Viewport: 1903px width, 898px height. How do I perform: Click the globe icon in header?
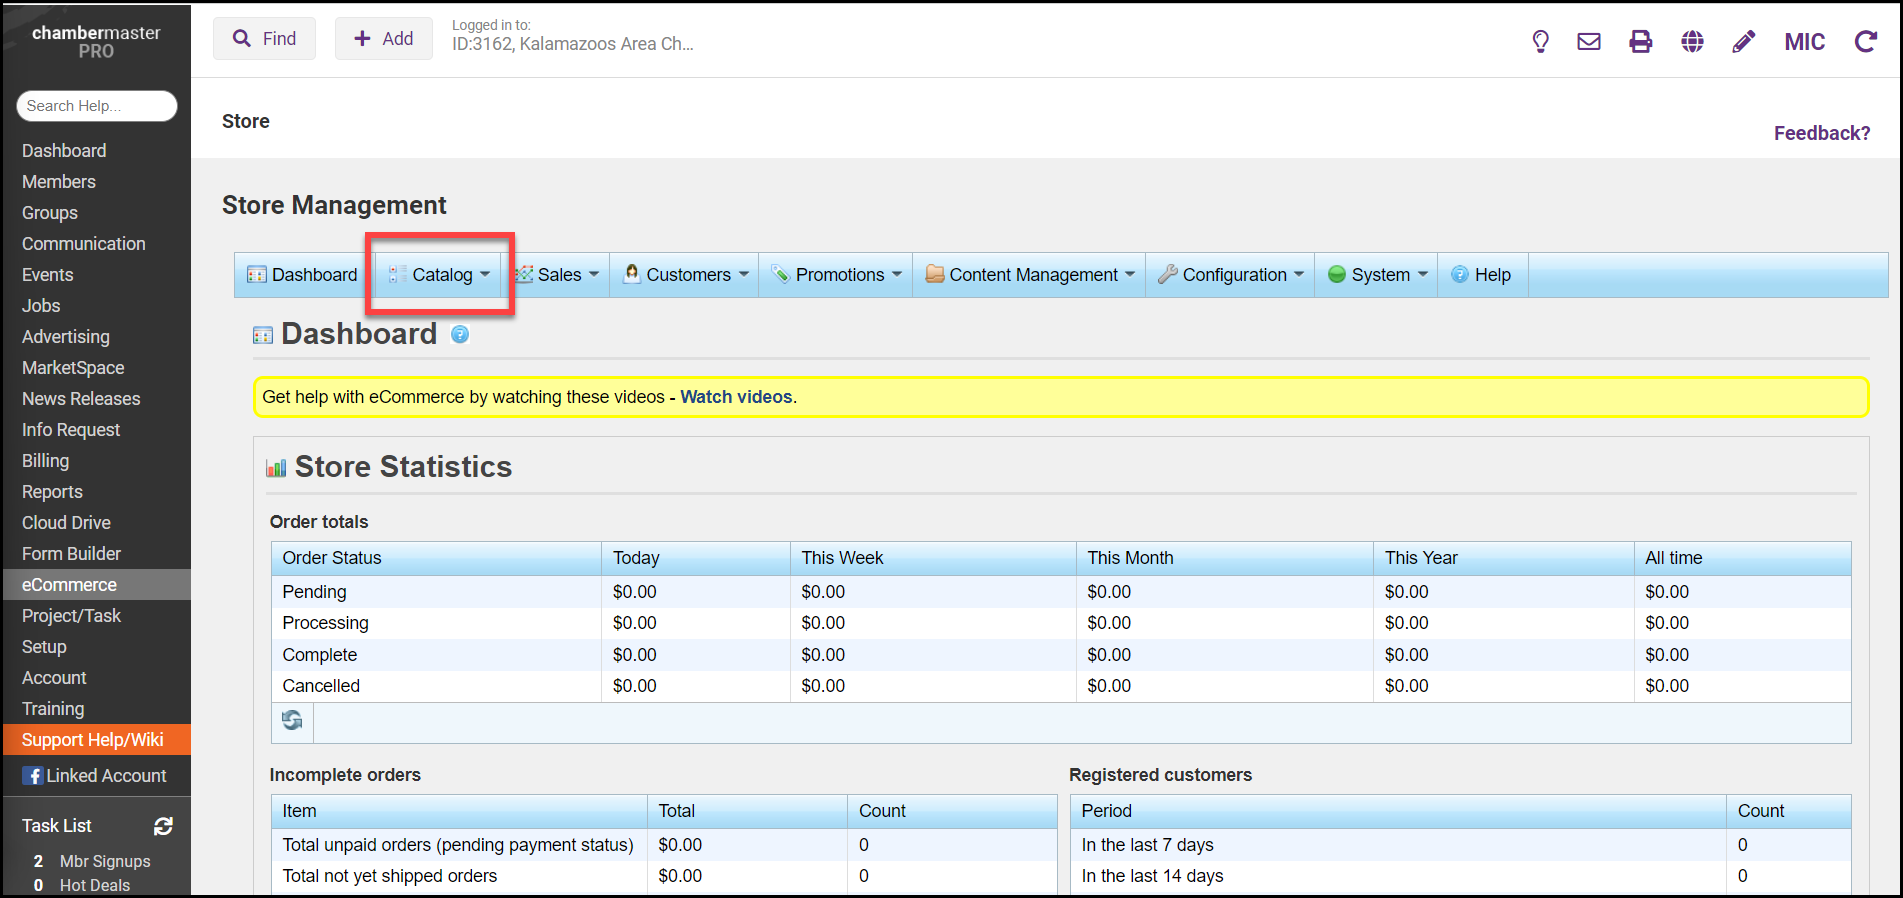tap(1692, 41)
